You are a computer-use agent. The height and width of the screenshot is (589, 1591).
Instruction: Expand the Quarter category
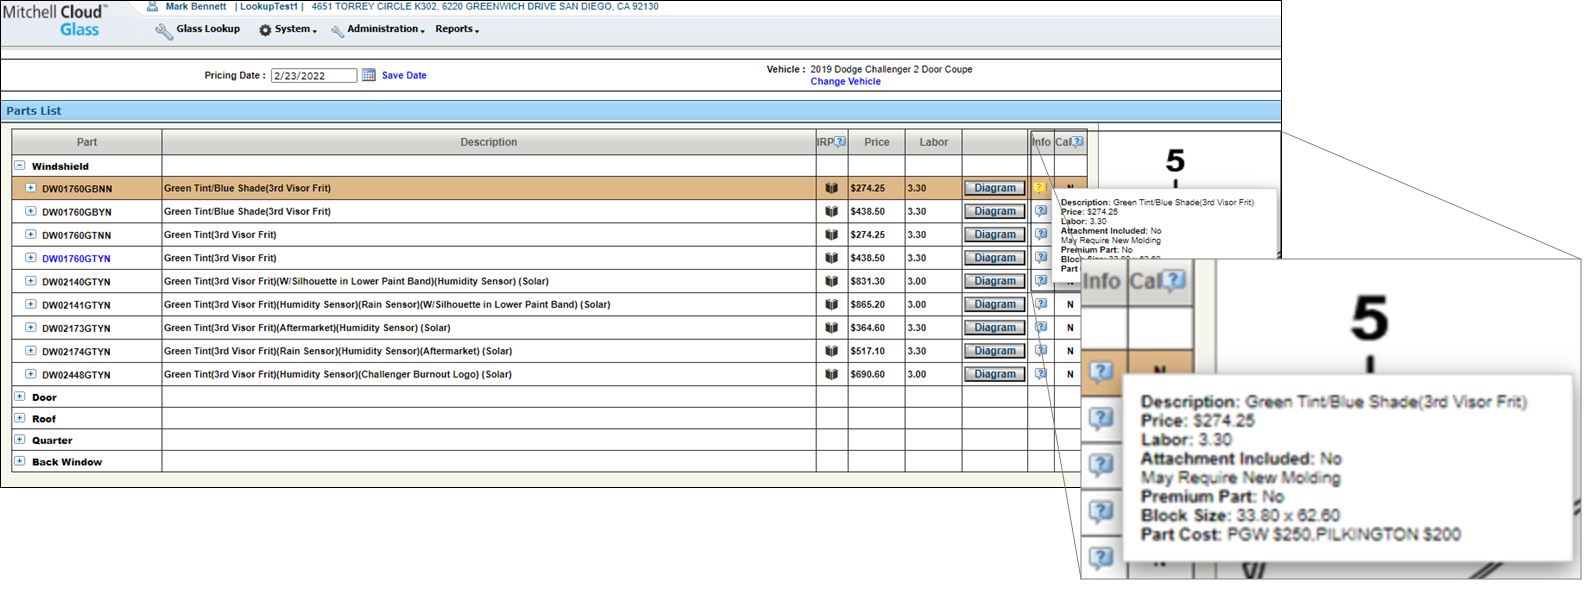(x=19, y=439)
